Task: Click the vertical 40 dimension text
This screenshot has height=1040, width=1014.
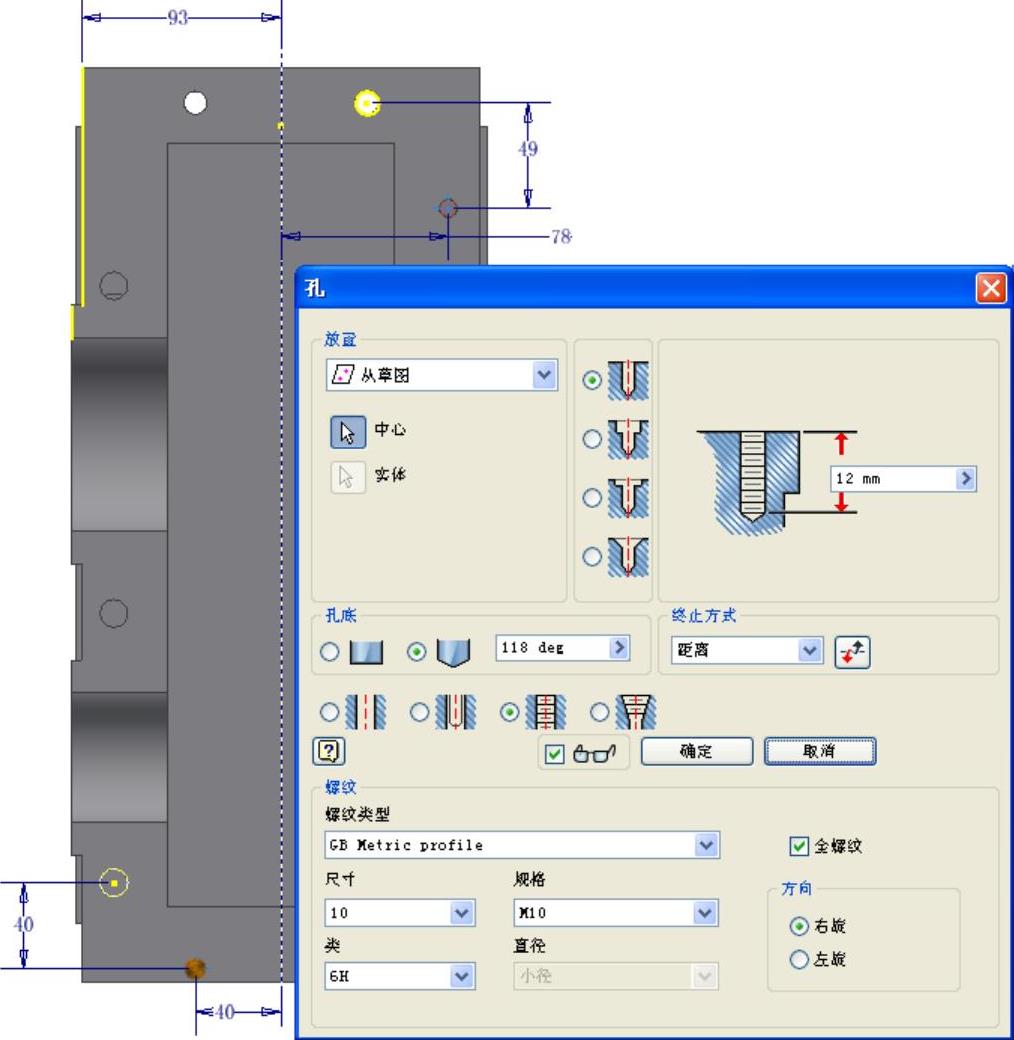Action: click(x=23, y=924)
